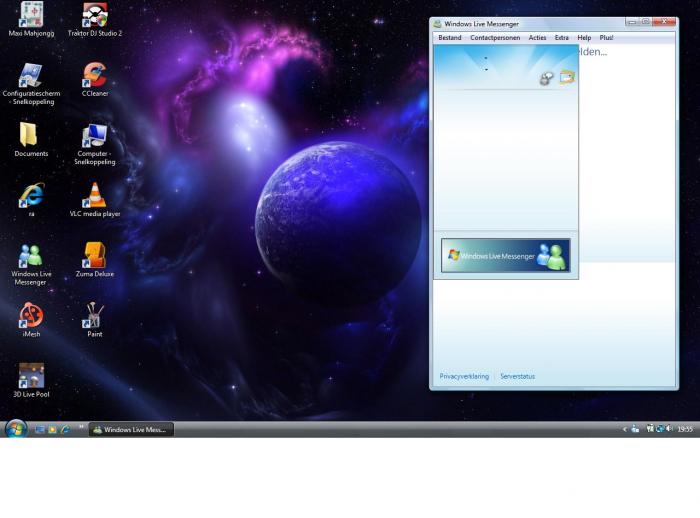The image size is (700, 518).
Task: Click the Privacyverklaring link
Action: (464, 376)
